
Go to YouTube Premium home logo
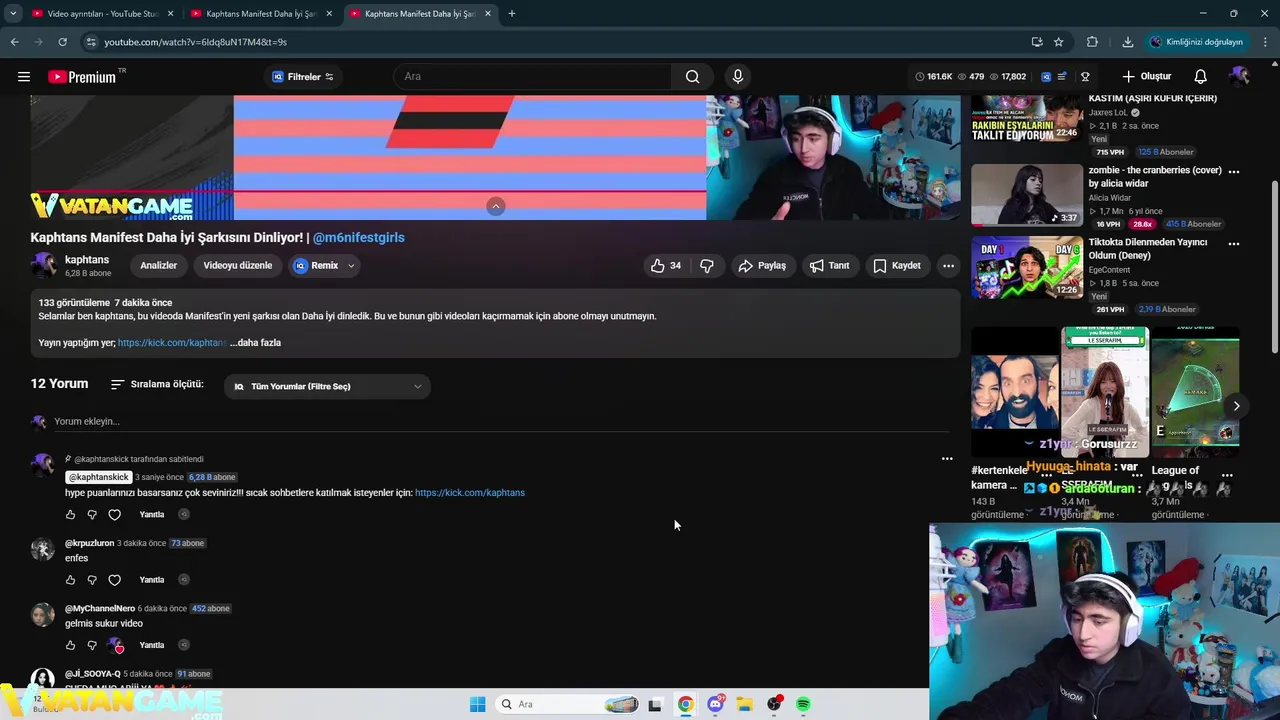click(x=83, y=77)
